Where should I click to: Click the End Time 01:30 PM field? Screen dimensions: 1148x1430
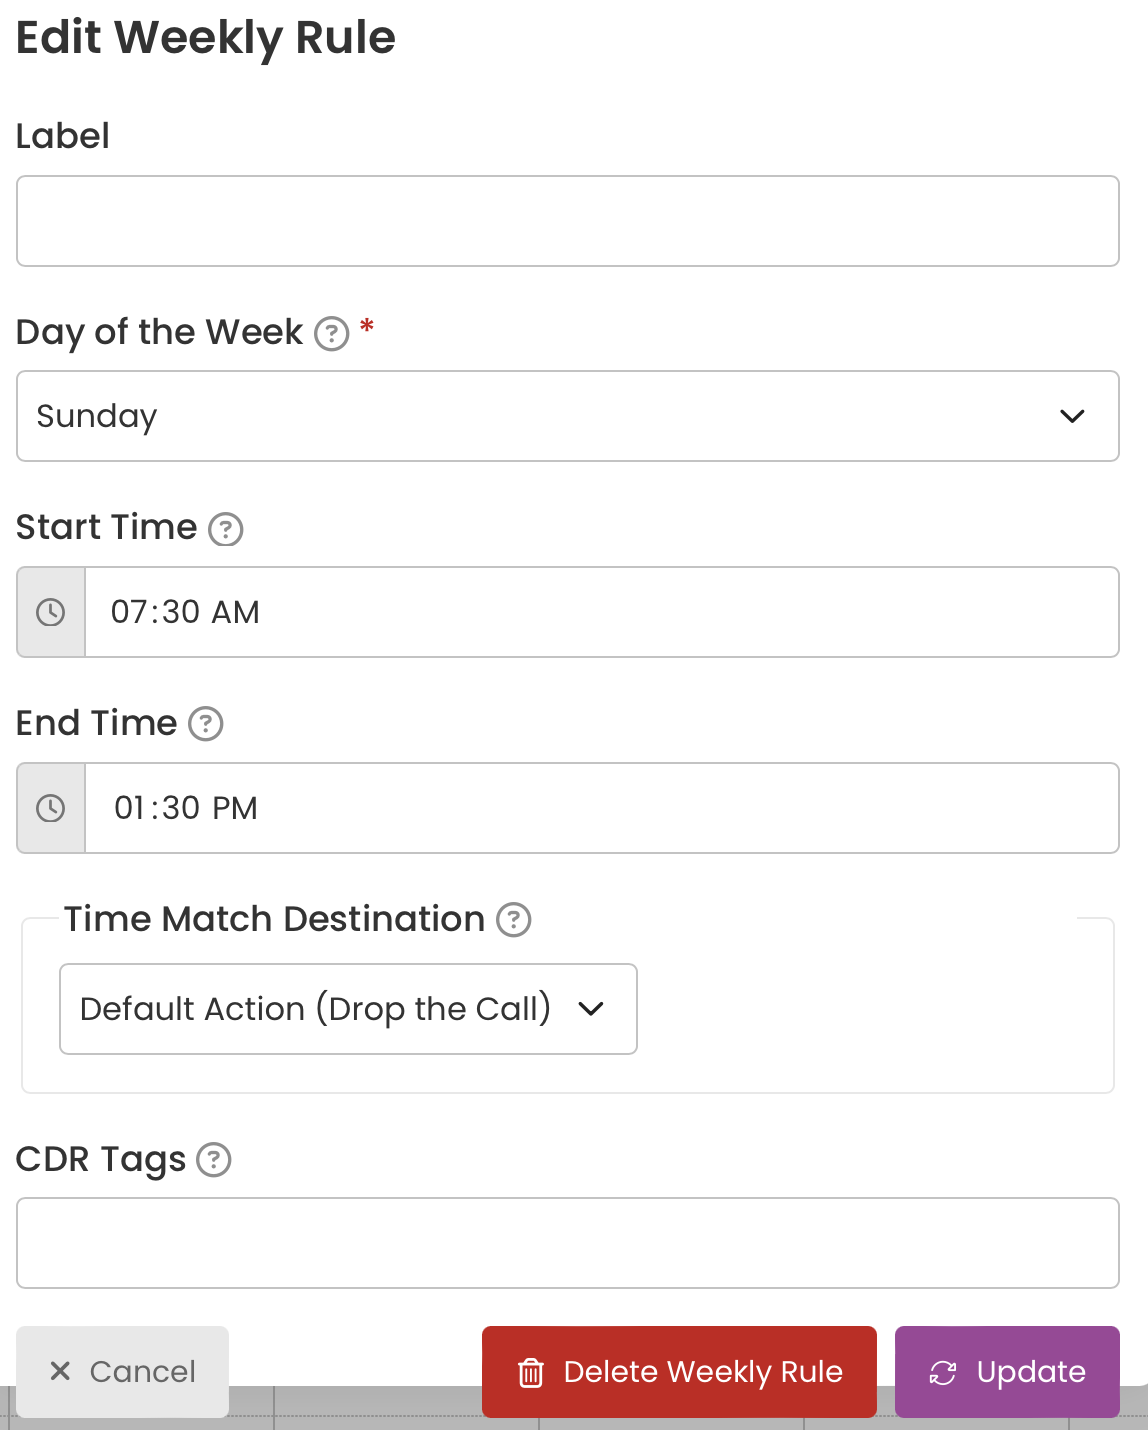(602, 808)
